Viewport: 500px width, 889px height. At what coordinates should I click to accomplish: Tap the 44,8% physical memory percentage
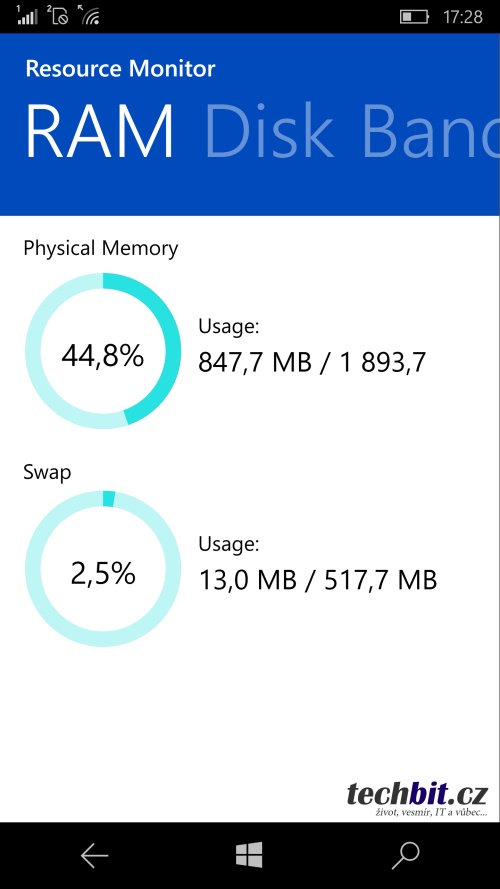[103, 356]
